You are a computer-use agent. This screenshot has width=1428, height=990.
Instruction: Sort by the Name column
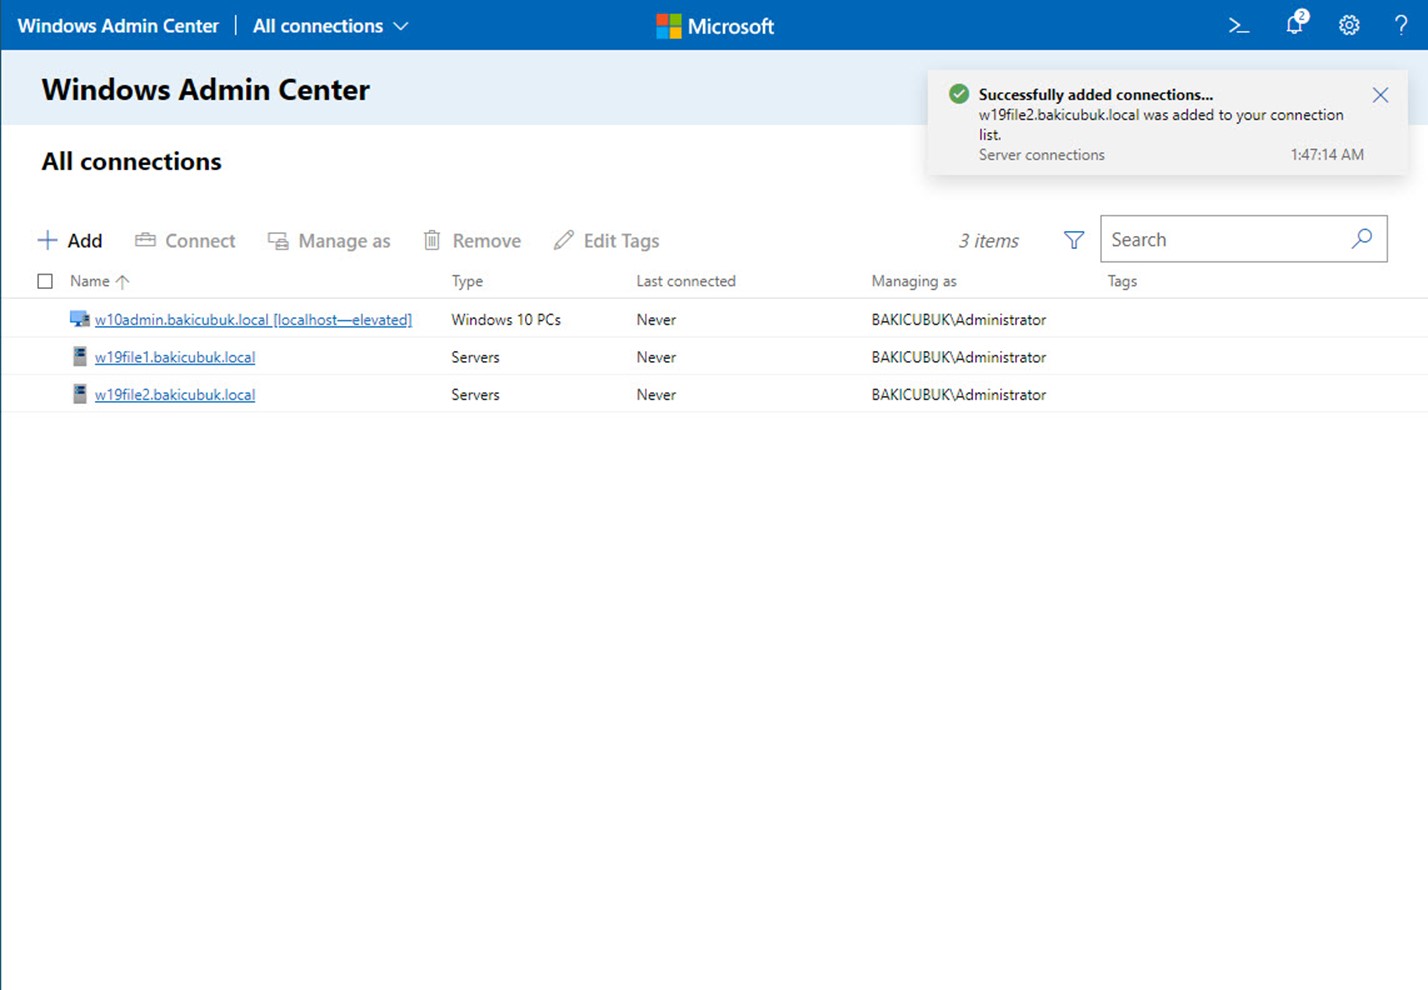[100, 281]
